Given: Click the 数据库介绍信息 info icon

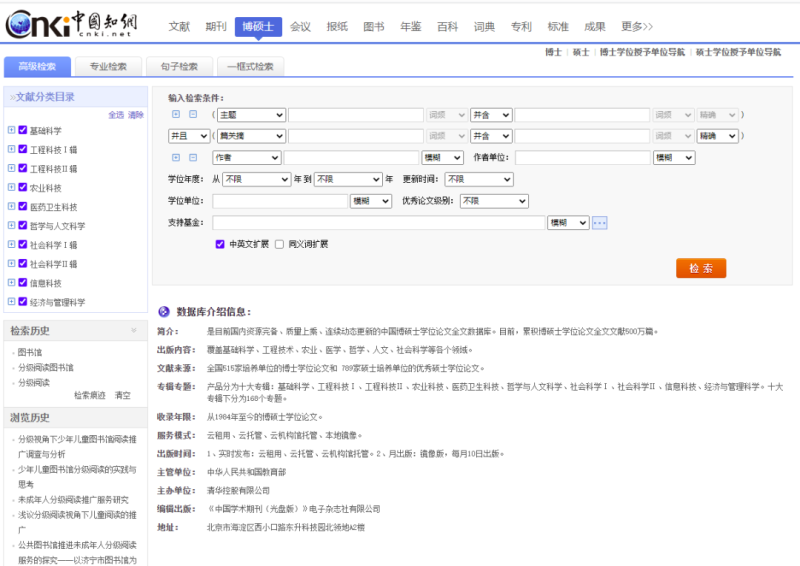Looking at the screenshot, I should pos(164,312).
